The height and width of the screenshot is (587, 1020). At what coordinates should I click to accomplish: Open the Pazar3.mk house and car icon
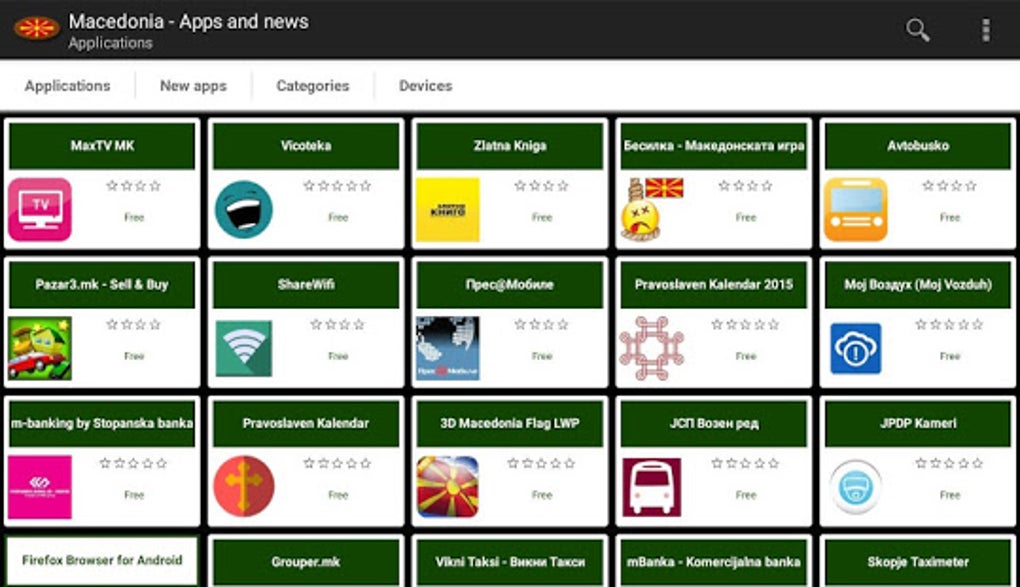coord(40,348)
